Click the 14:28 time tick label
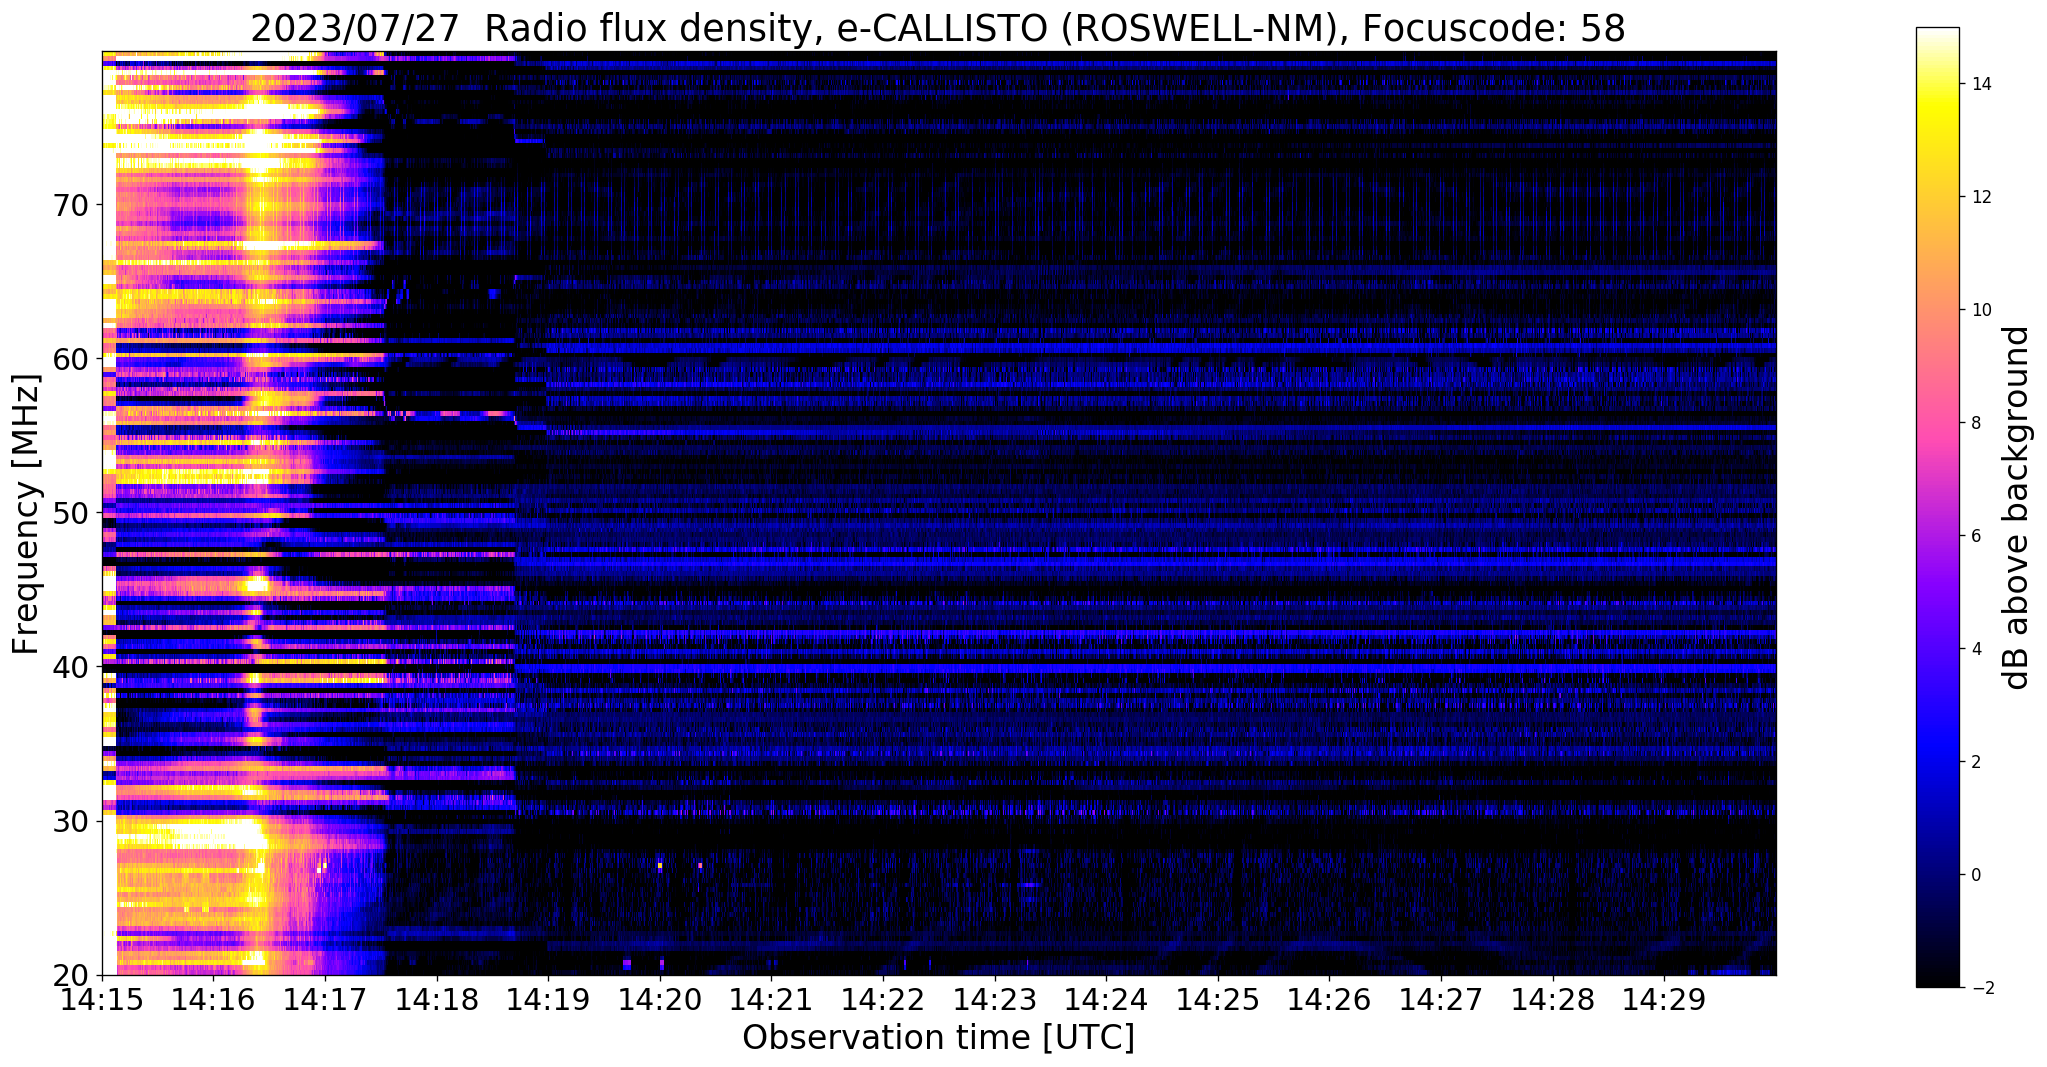Image resolution: width=2047 pixels, height=1067 pixels. 1553,999
